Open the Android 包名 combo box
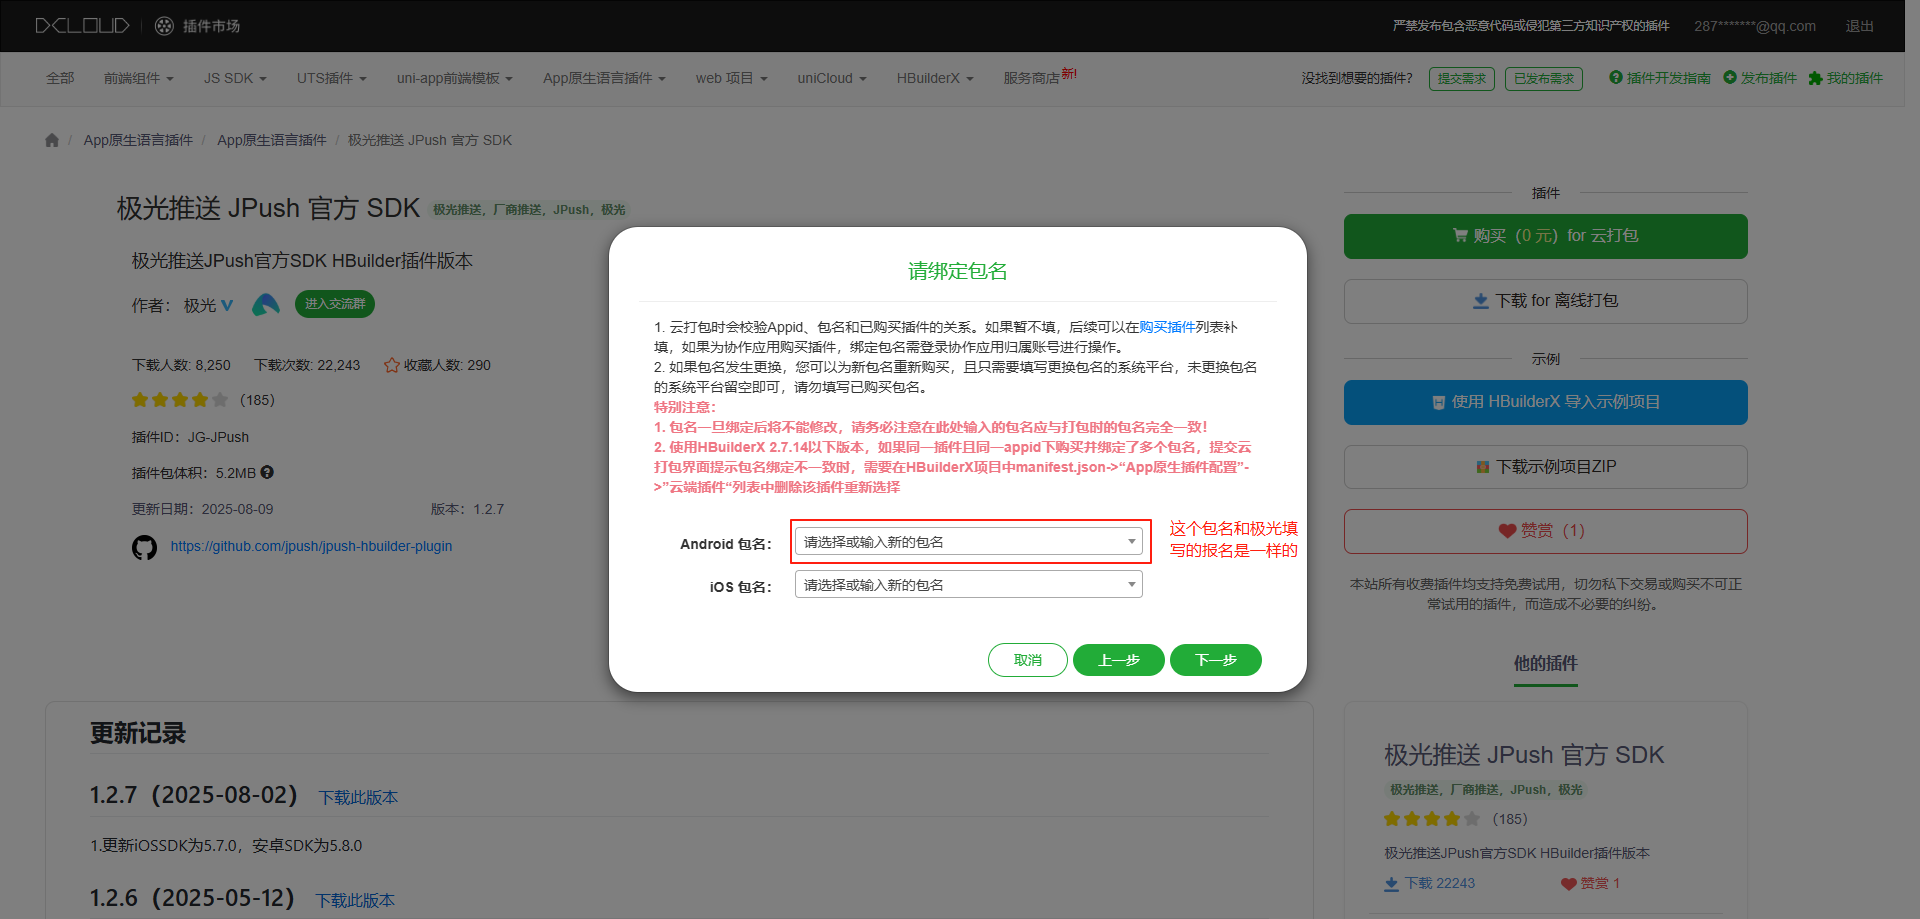Viewport: 1920px width, 919px height. pyautogui.click(x=968, y=541)
